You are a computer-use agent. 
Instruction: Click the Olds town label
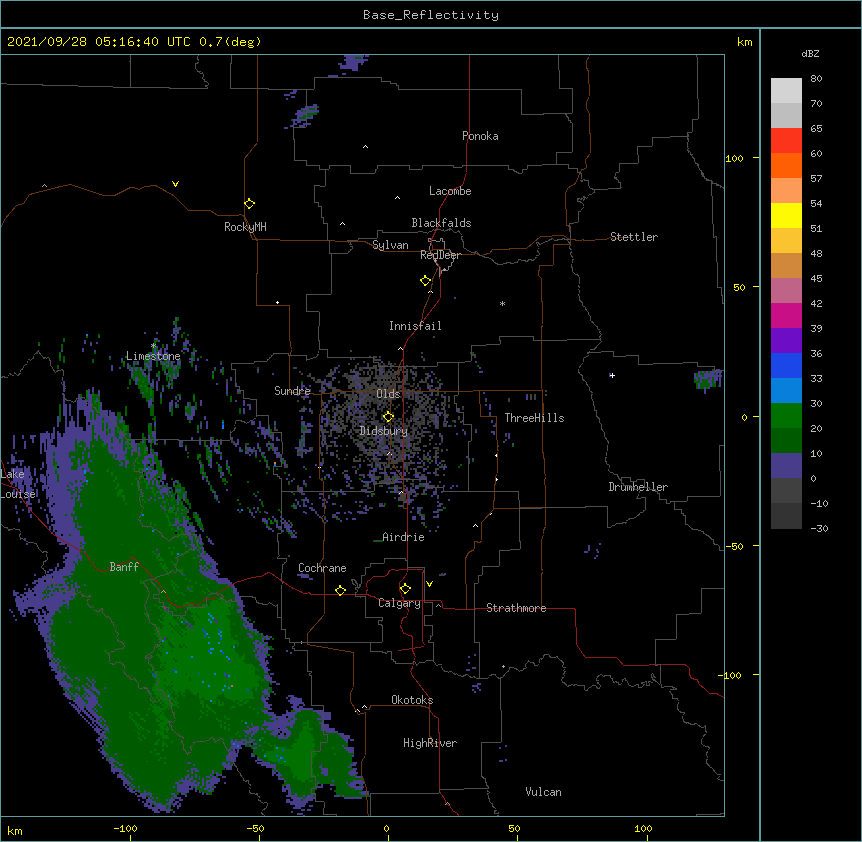pos(388,394)
